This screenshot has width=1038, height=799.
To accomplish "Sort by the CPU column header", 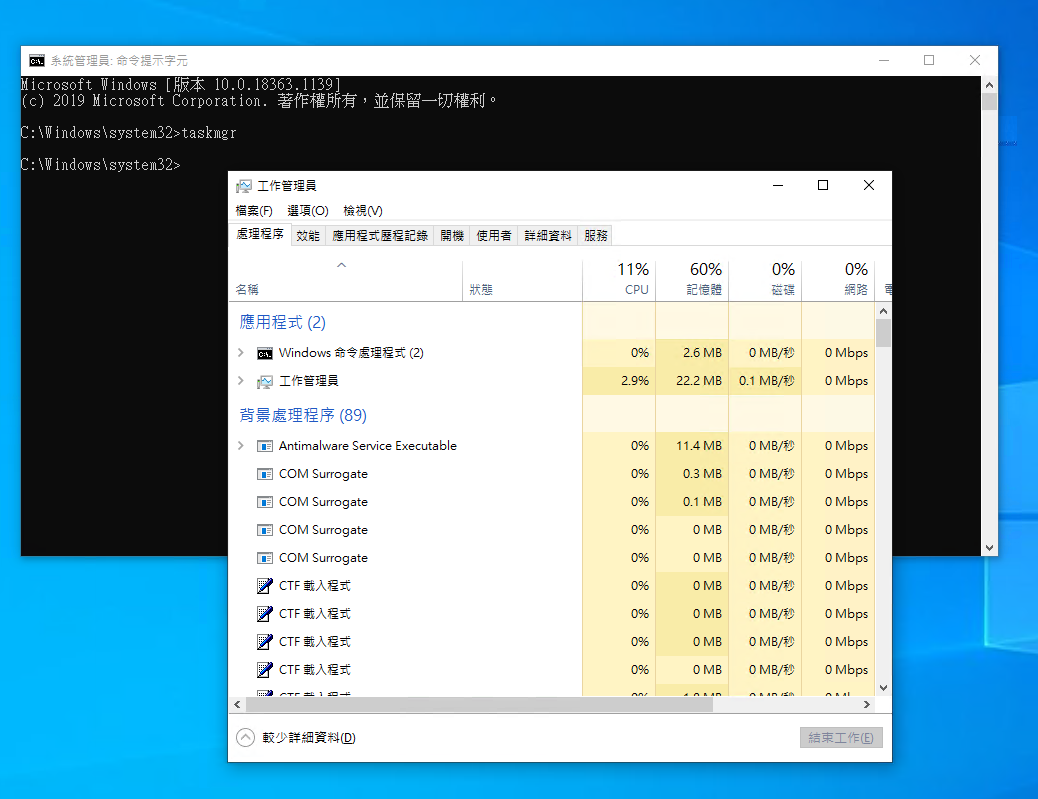I will point(619,281).
